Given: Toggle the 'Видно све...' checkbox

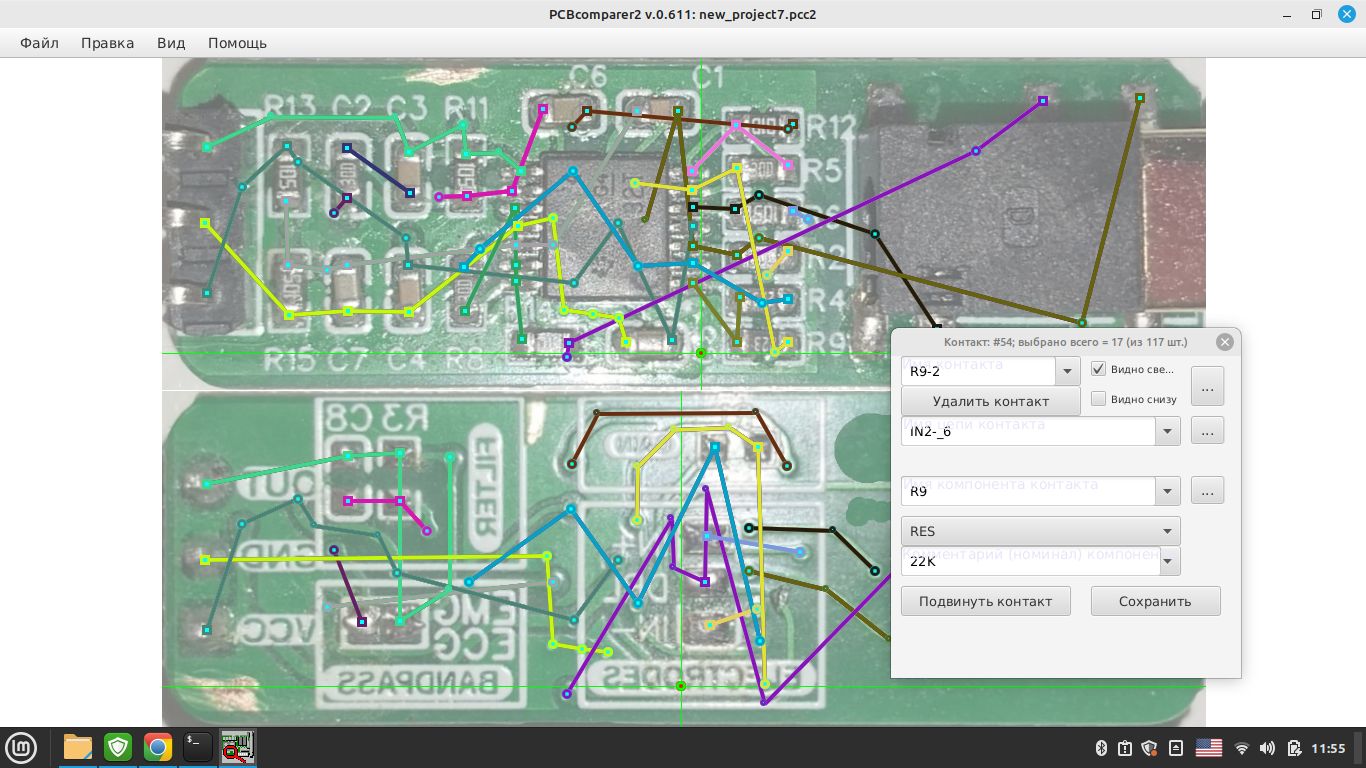Looking at the screenshot, I should [1098, 369].
